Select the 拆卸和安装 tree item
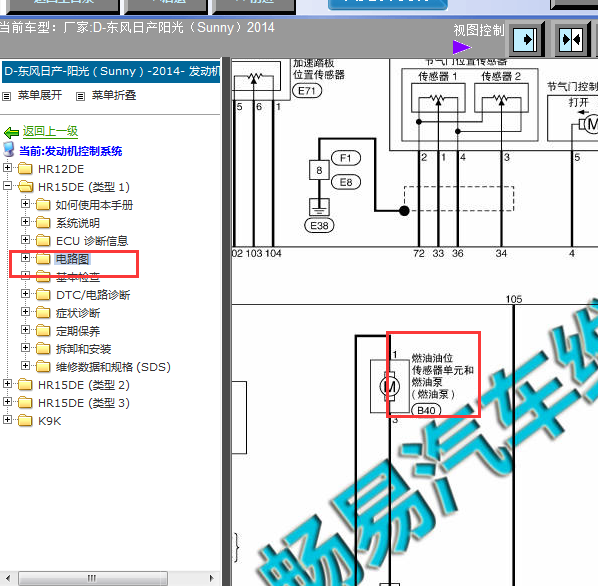This screenshot has width=598, height=586. [x=83, y=349]
